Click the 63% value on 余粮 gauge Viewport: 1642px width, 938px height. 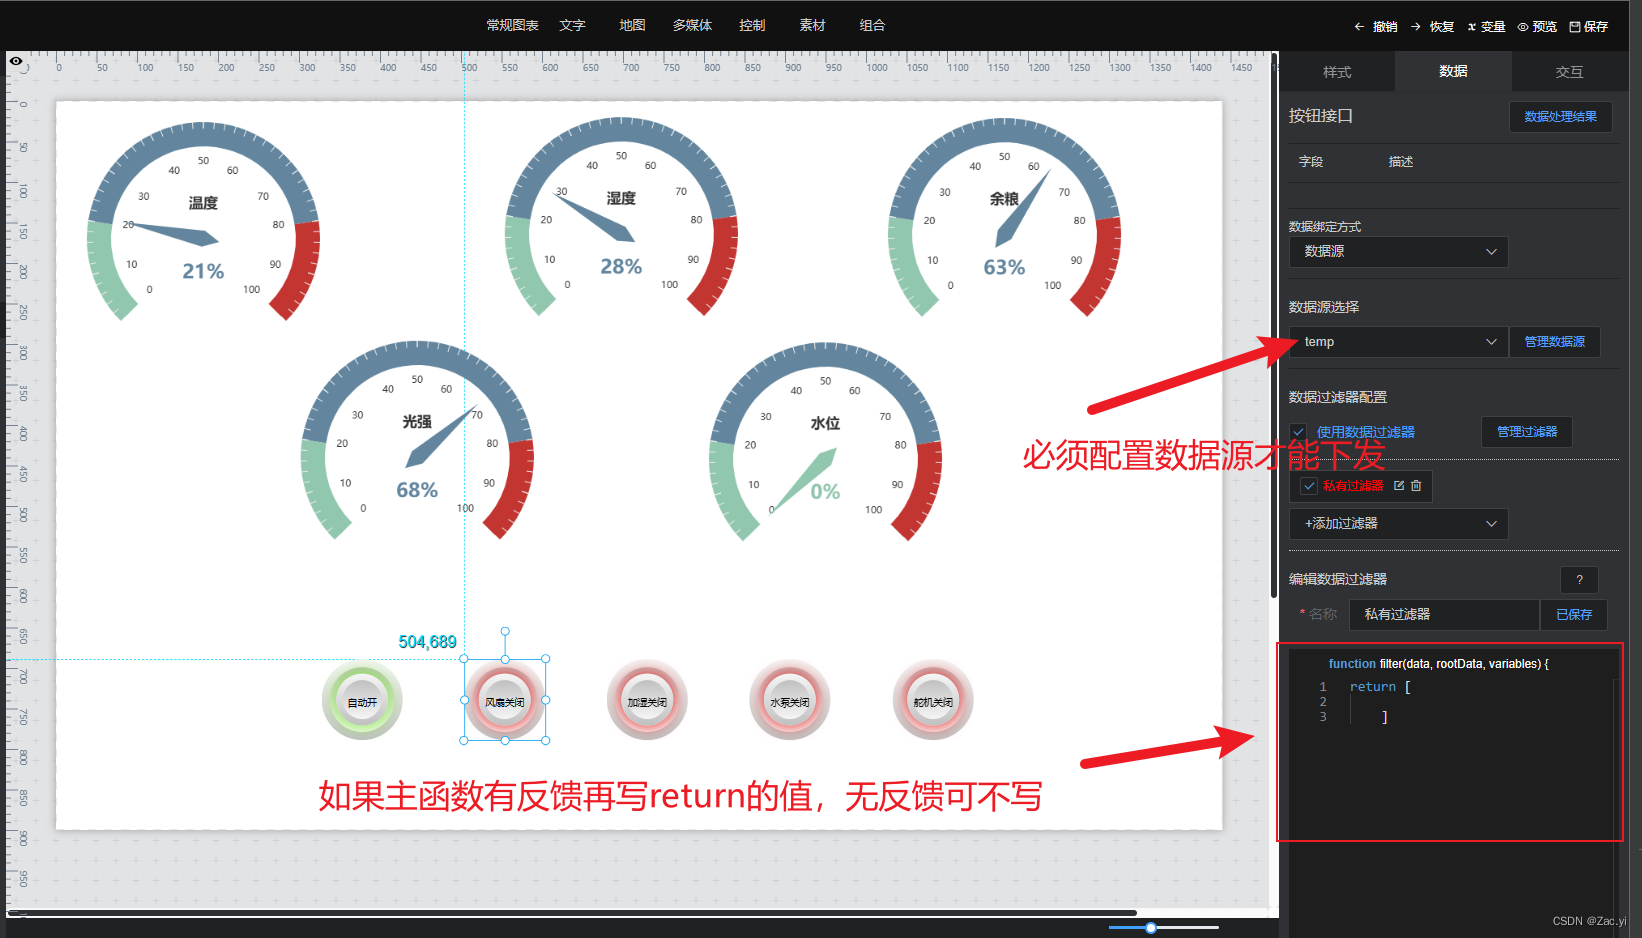pos(1004,267)
